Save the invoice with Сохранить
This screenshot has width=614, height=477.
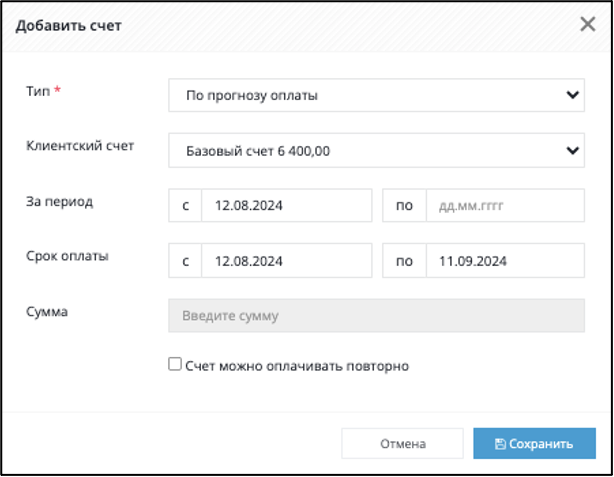(535, 443)
